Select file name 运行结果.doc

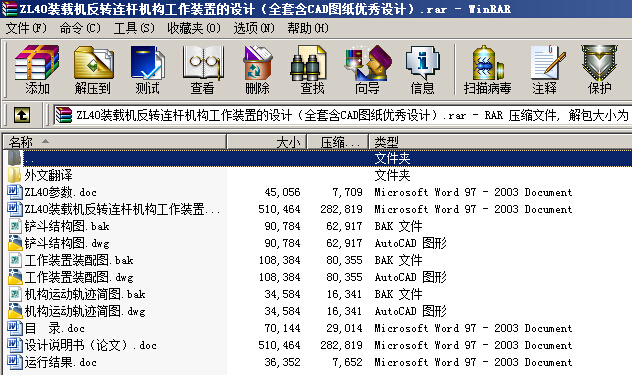click(60, 362)
